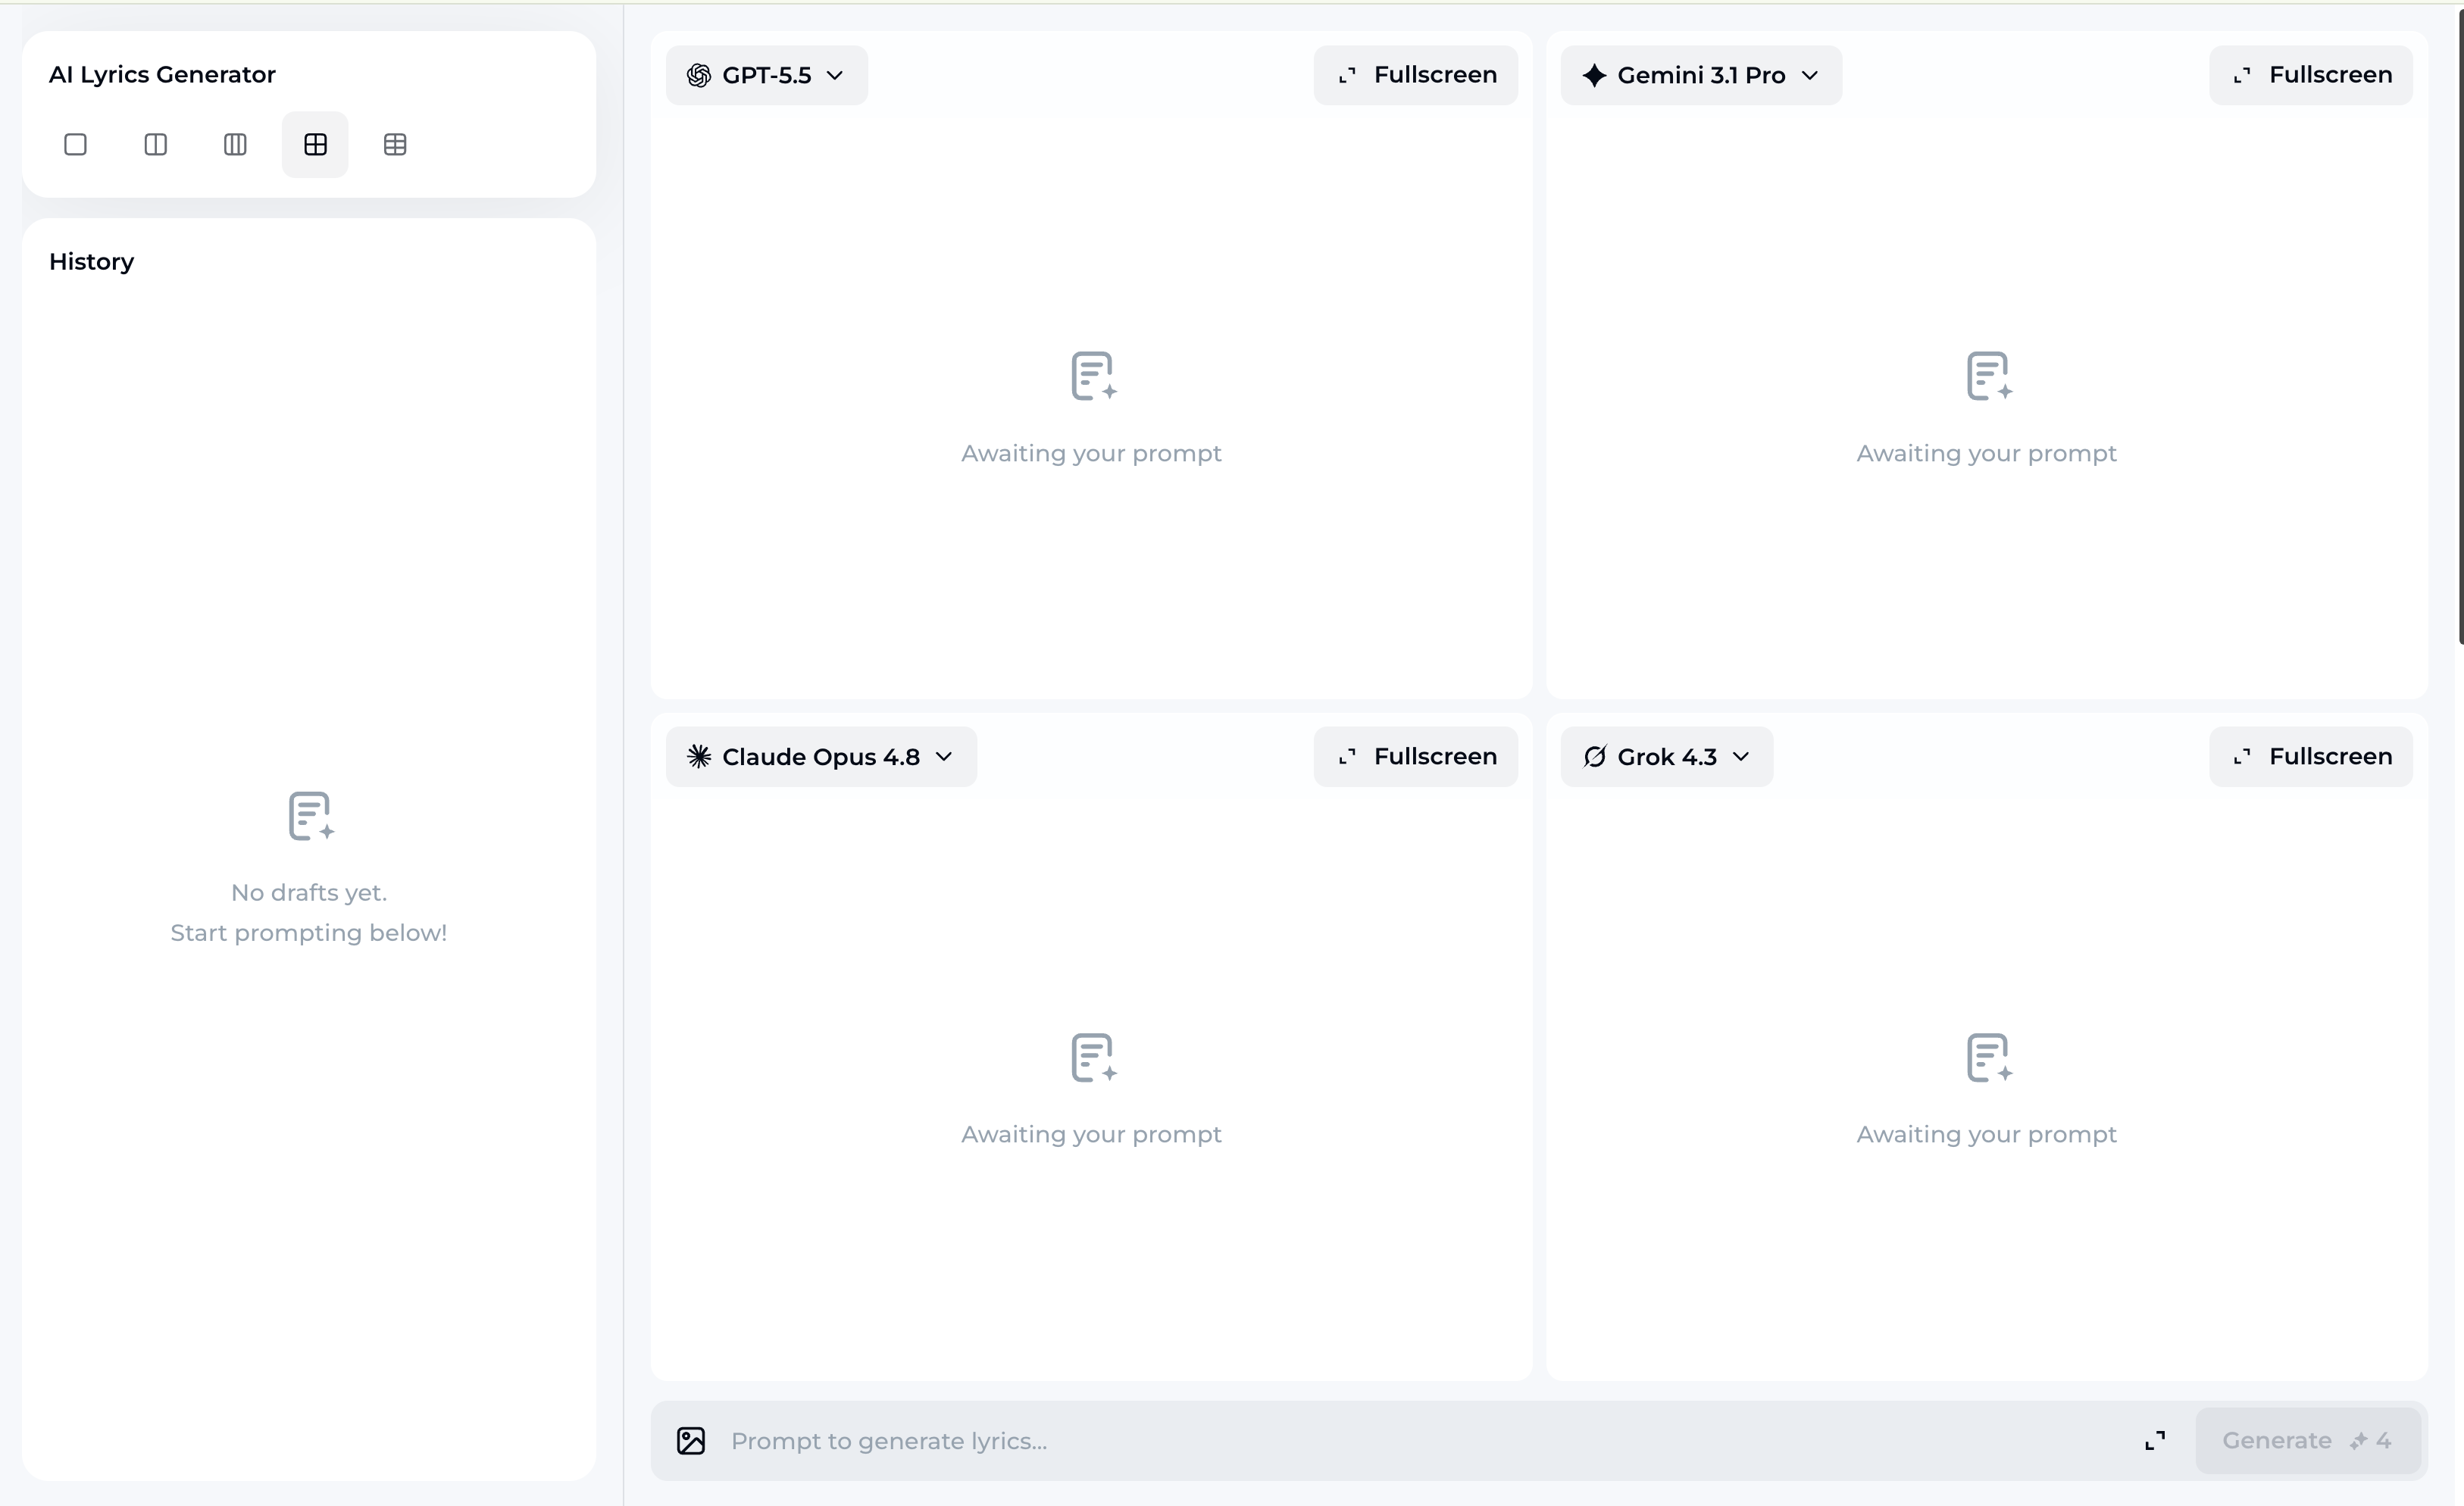Click 'Awaiting your prompt' in Grok 4.3 pane

point(1986,1134)
